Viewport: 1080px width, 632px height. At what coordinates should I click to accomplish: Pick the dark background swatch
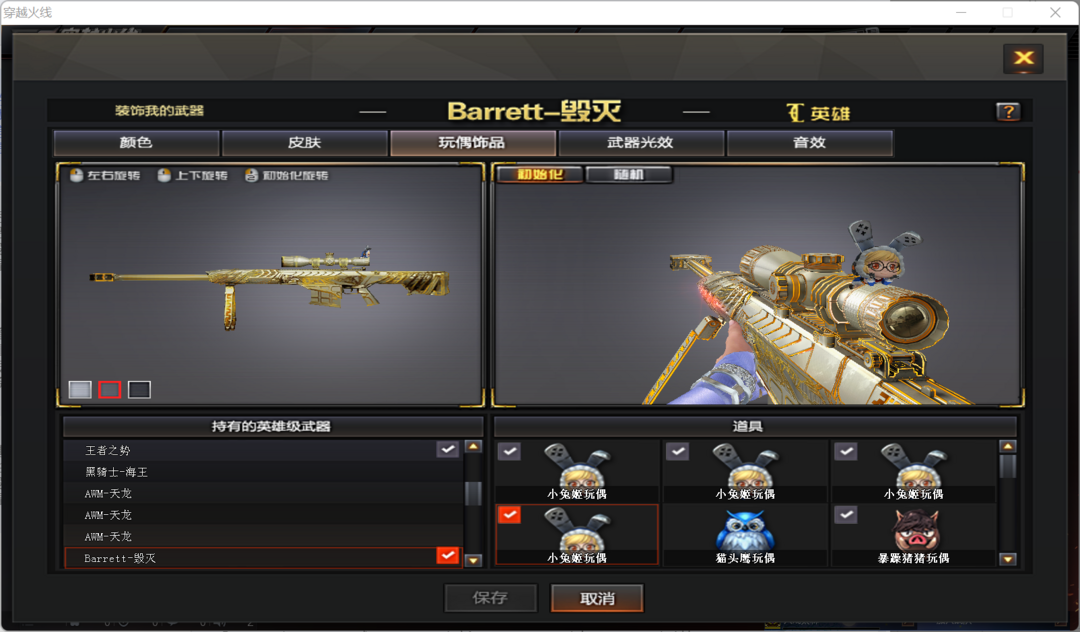point(139,390)
